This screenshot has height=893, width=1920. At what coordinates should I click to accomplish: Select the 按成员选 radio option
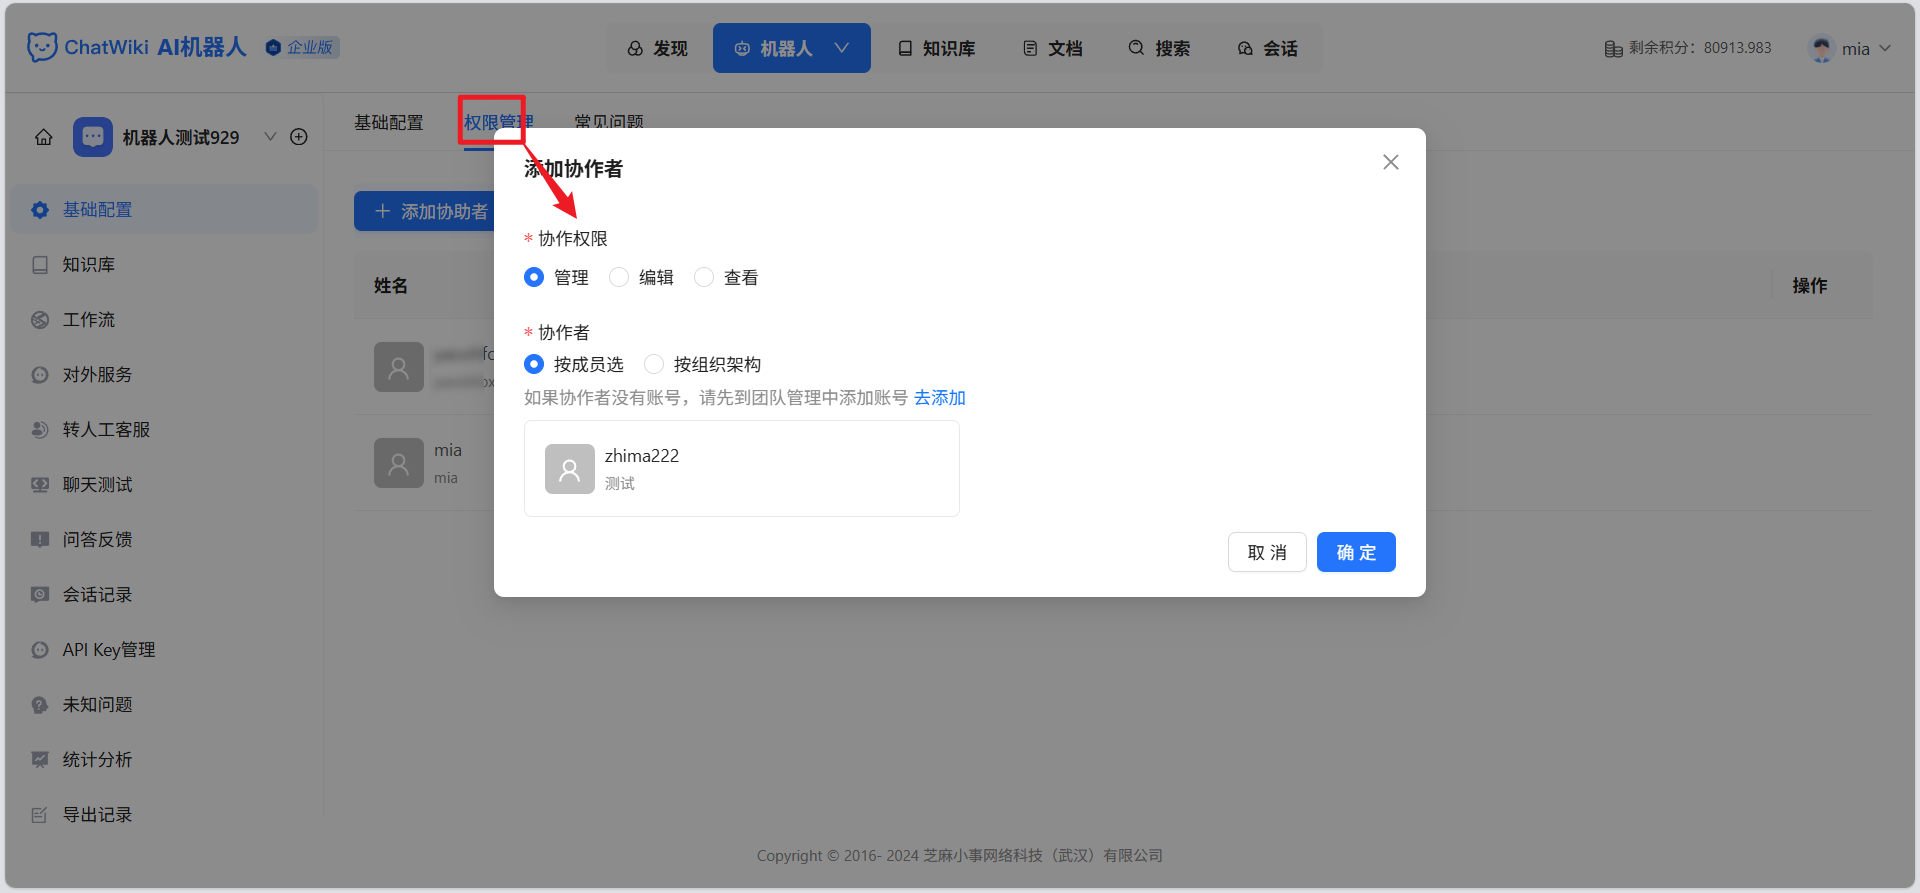coord(534,364)
